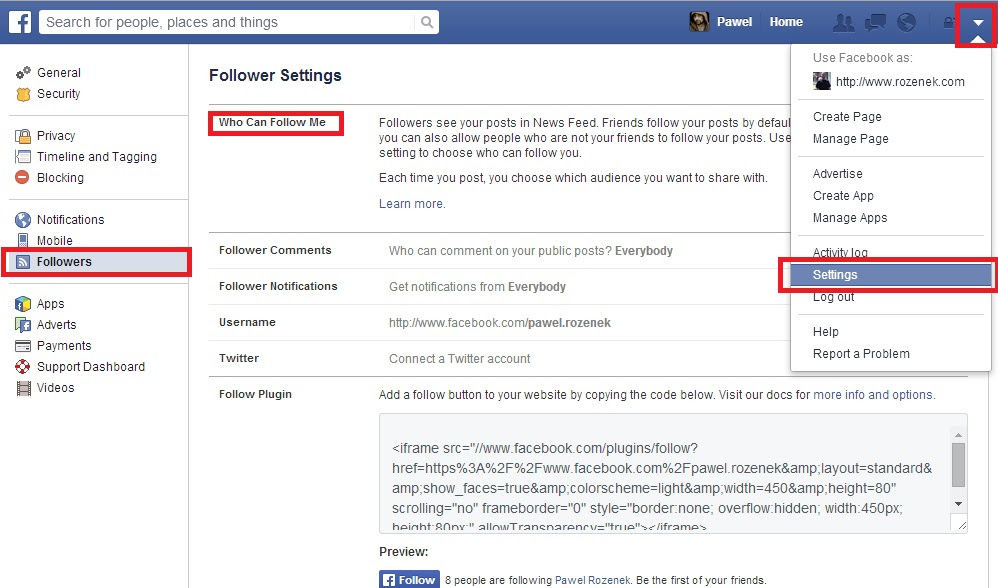Click the Learn more link
Screen dimensions: 998x588
(412, 204)
